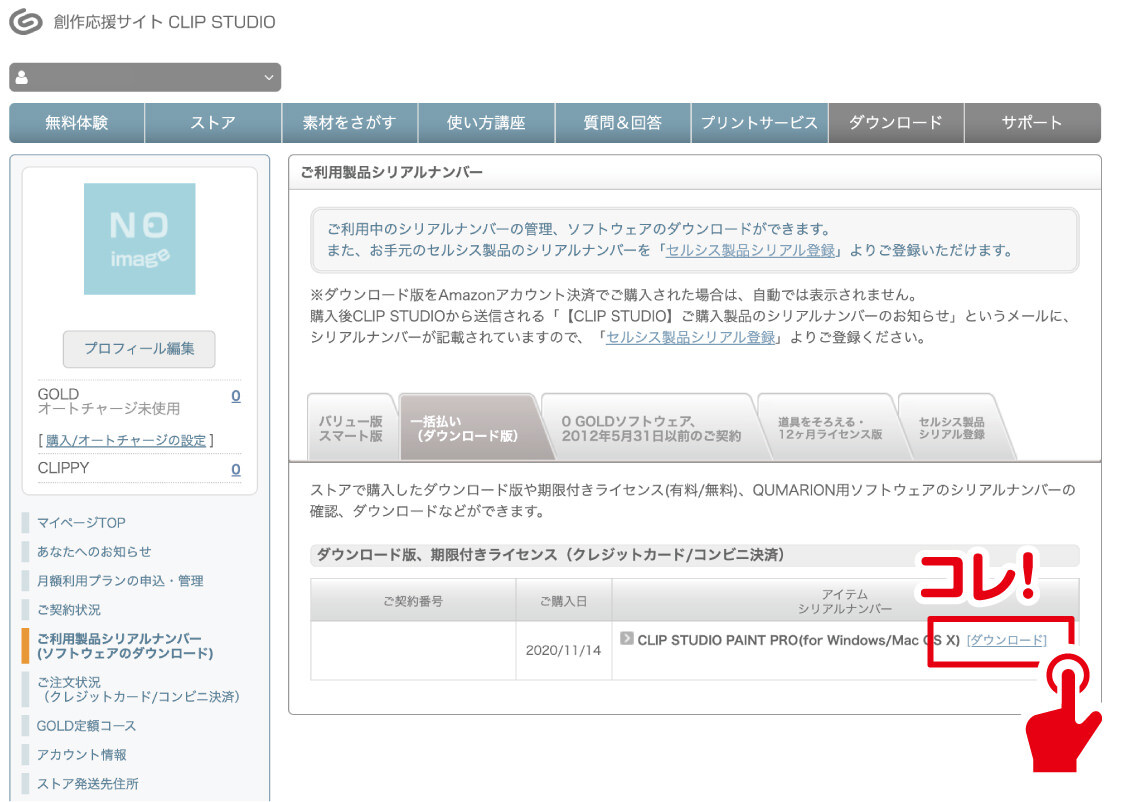
Task: Click the arrow icon beside CLIP STUDIO PAINT PRO
Action: [627, 638]
